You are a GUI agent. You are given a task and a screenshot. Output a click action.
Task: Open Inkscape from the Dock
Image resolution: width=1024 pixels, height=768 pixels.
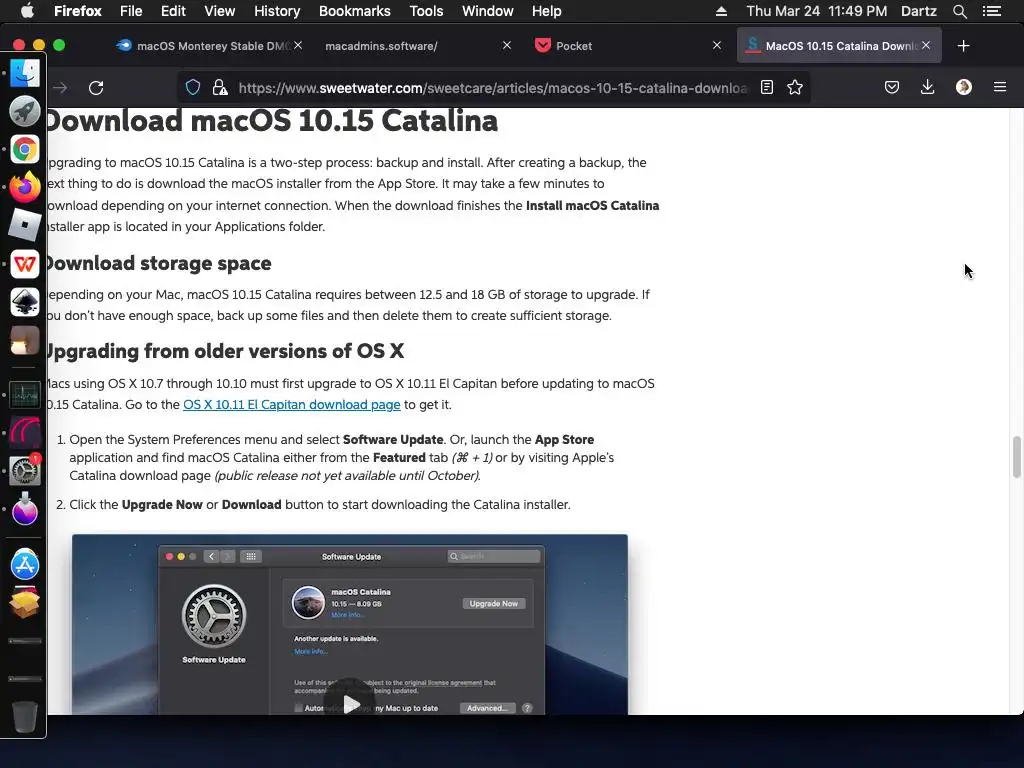[25, 302]
